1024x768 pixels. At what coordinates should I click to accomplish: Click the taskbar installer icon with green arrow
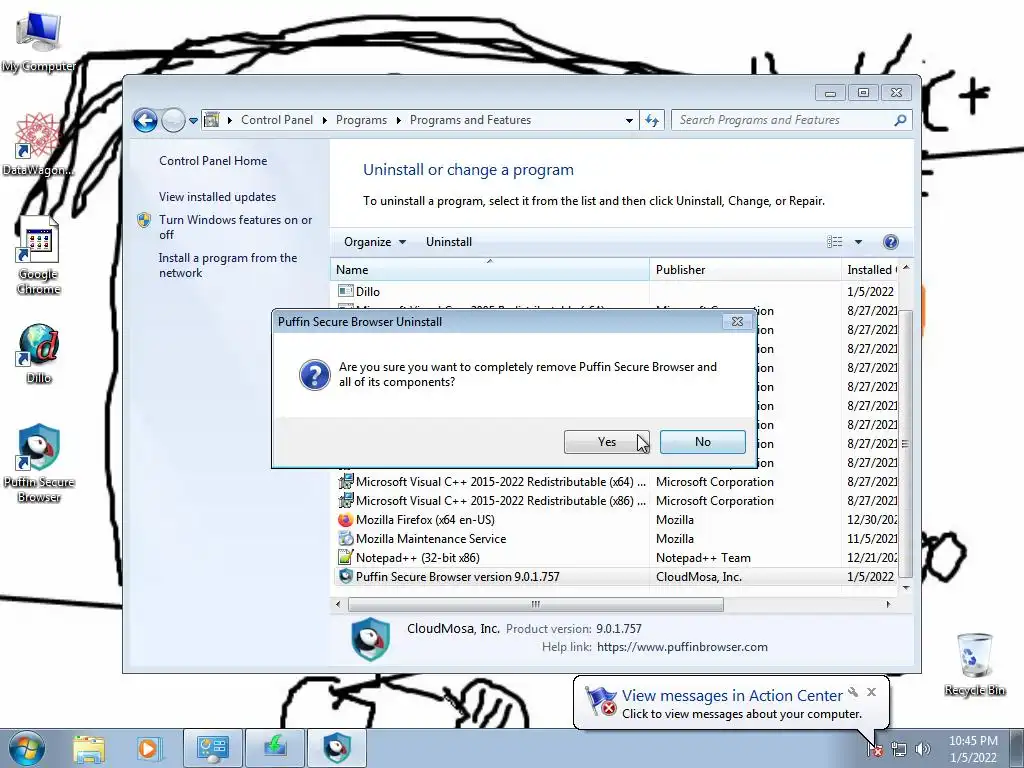275,748
